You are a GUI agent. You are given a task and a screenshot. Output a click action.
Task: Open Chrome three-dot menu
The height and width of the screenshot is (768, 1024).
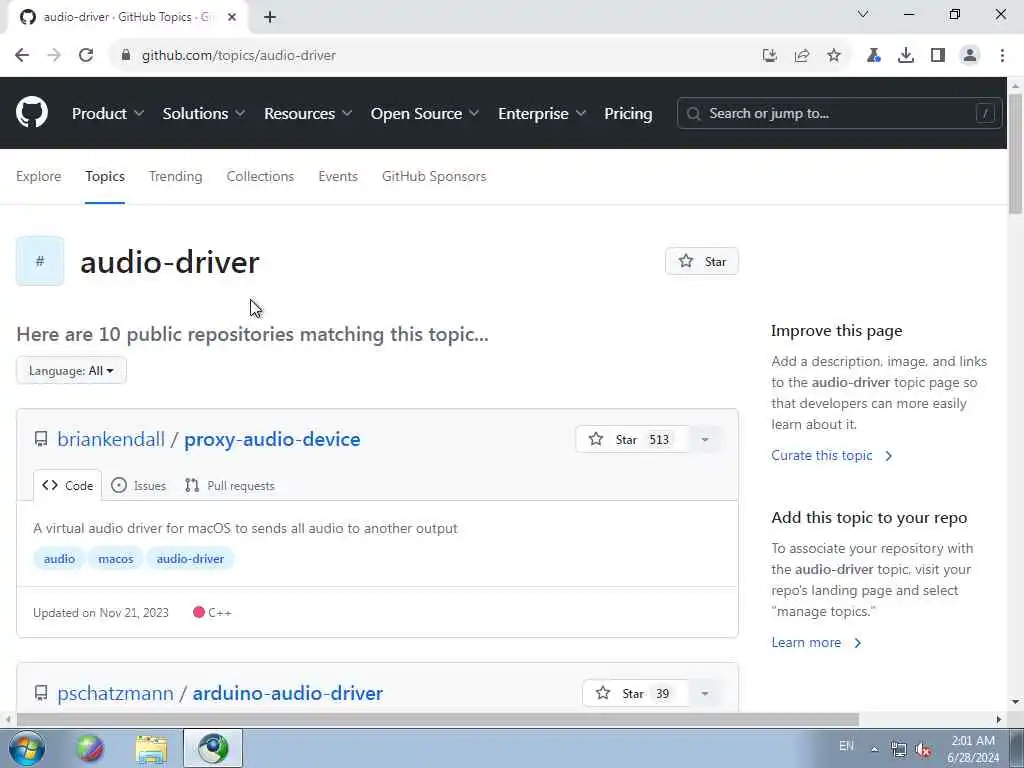point(1002,56)
